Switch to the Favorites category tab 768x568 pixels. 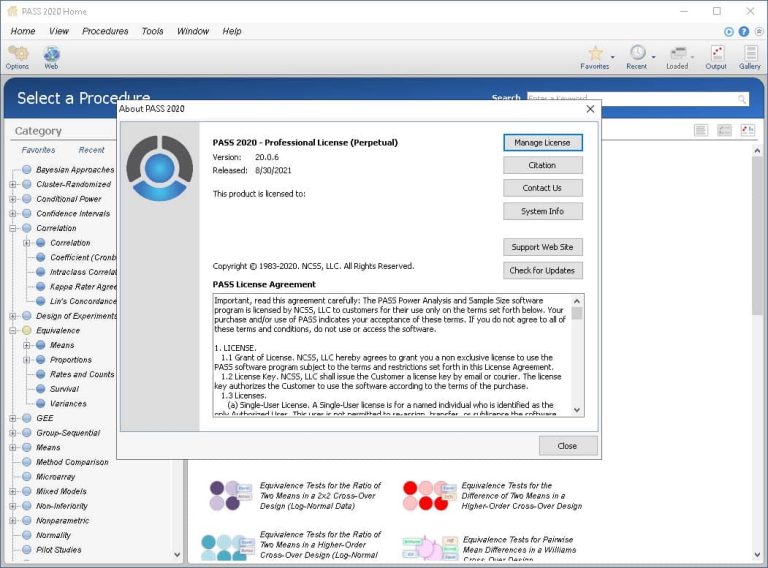(x=38, y=150)
